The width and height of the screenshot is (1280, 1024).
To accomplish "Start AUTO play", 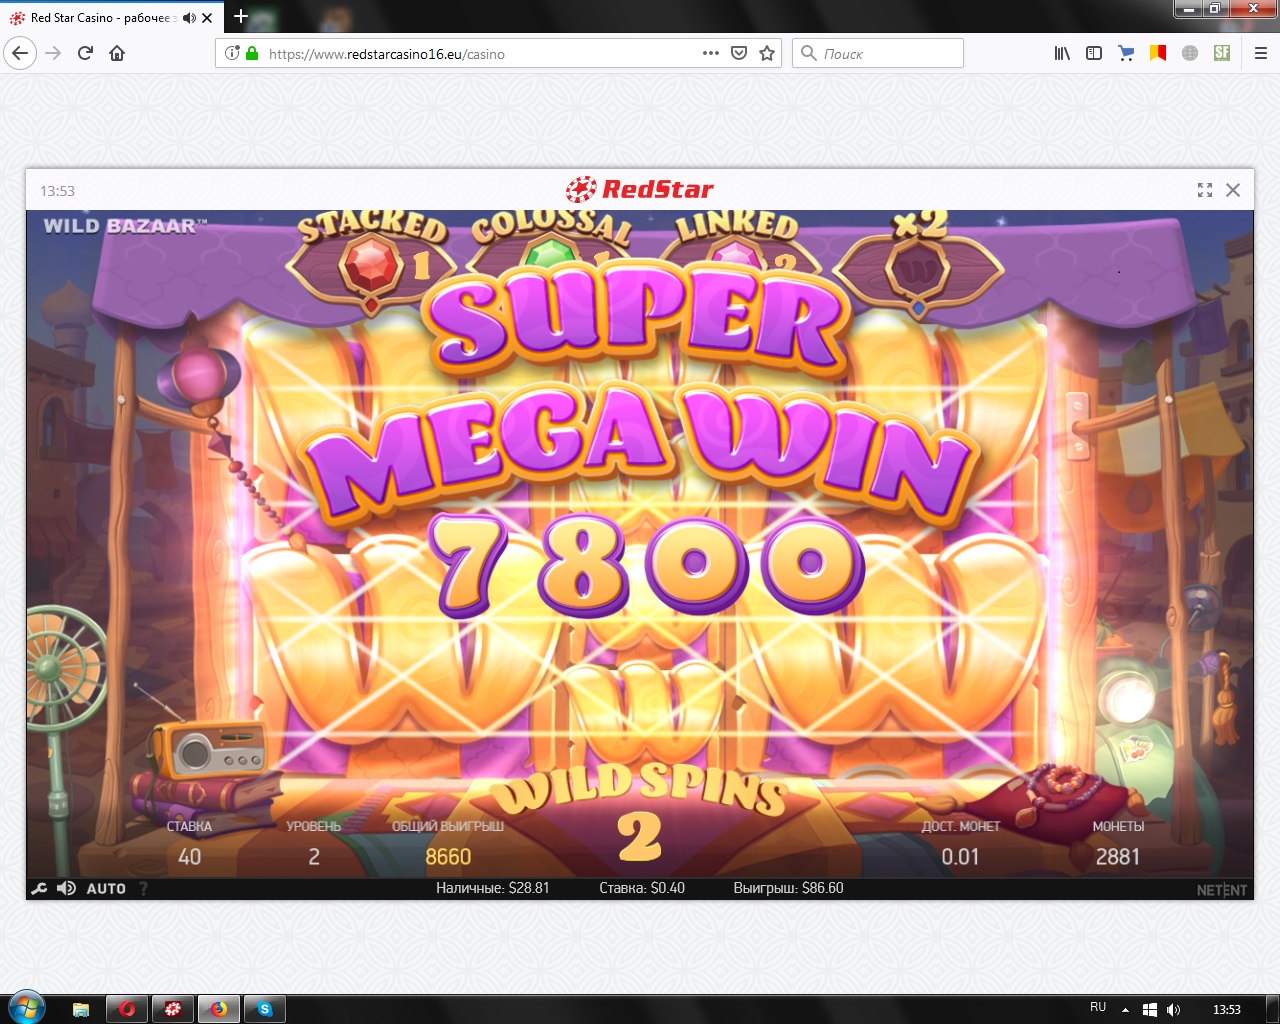I will tap(106, 888).
